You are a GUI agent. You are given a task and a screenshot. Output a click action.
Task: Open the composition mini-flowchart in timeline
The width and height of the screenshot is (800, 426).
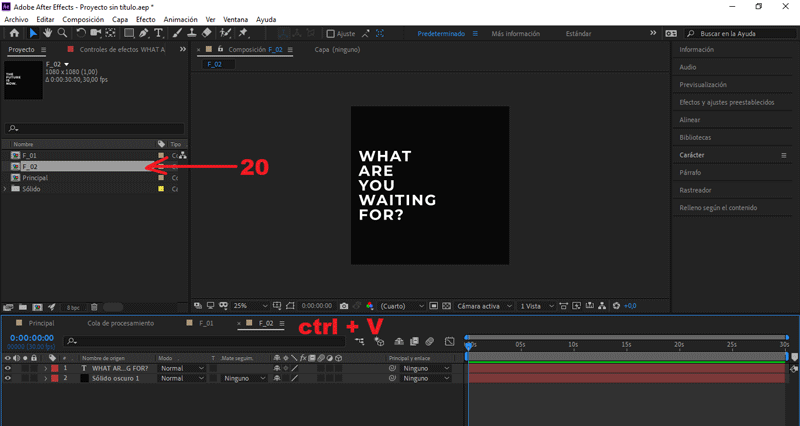[x=360, y=341]
